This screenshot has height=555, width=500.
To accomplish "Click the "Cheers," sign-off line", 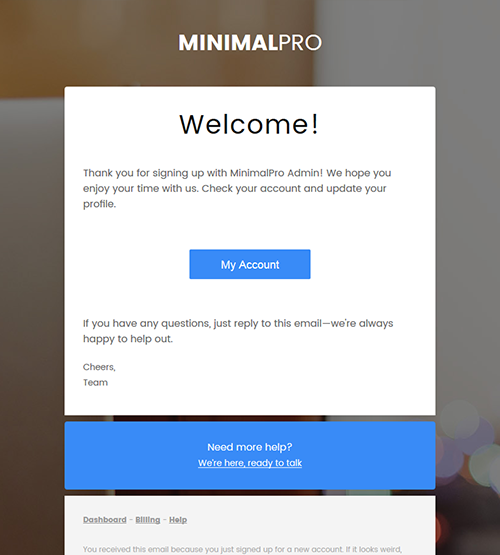I will (x=99, y=367).
